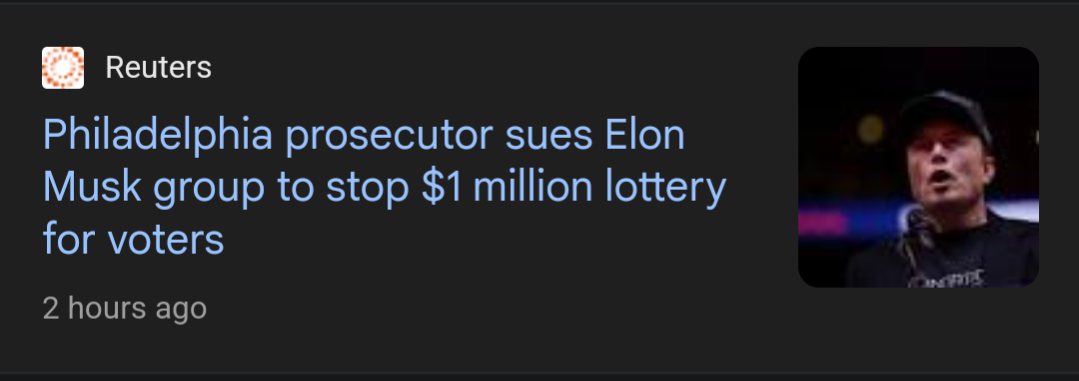This screenshot has height=381, width=1079.
Task: Click the Reuters orange dotted logo icon
Action: click(63, 67)
